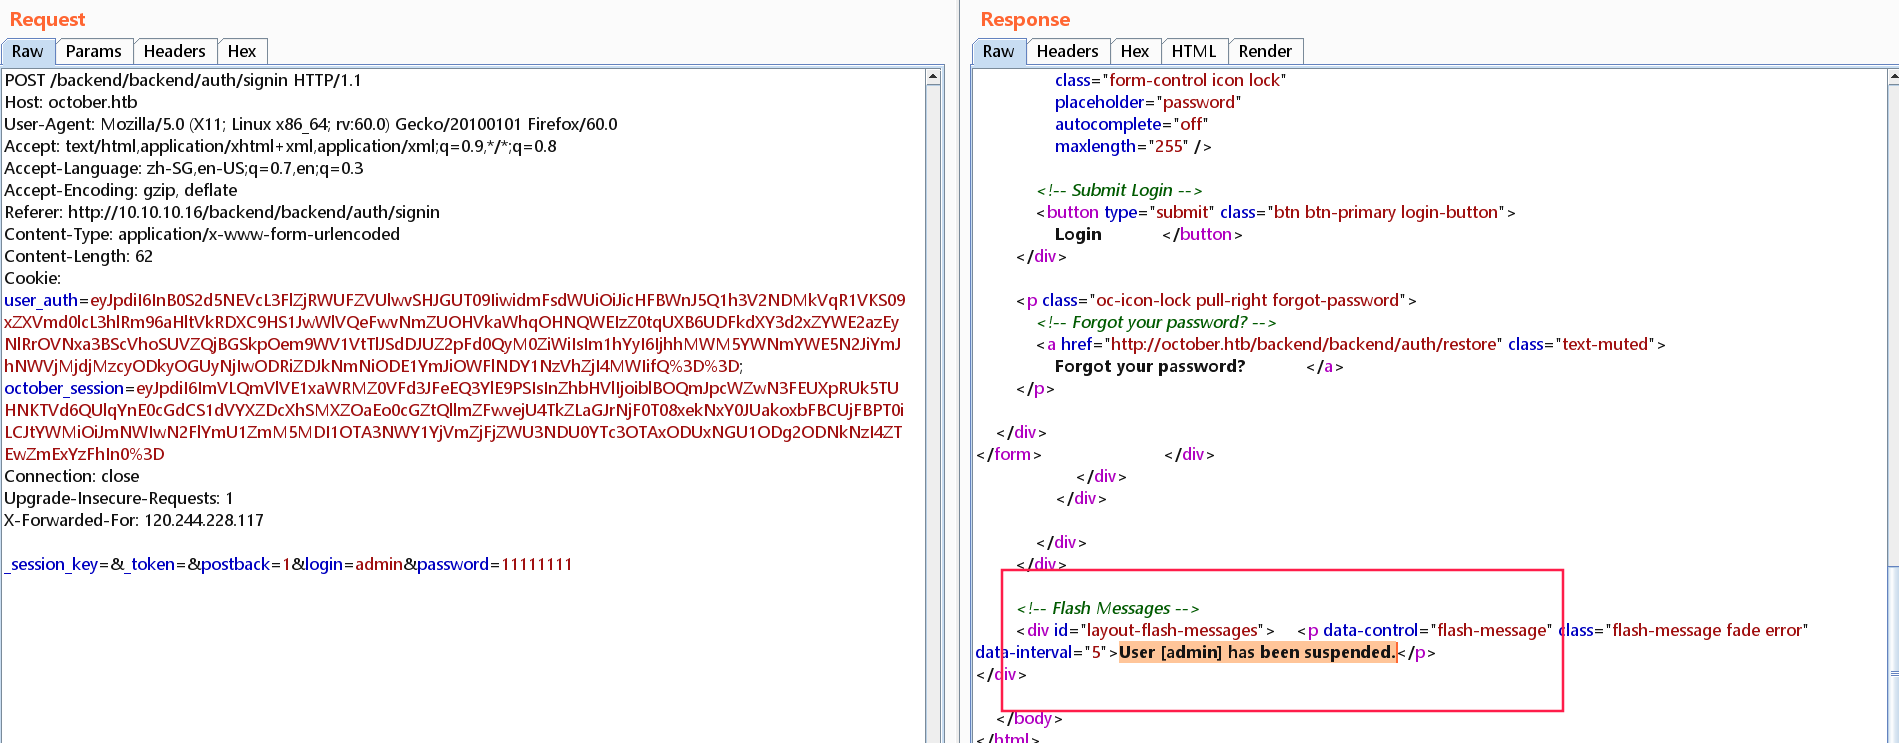Click the POST /backend/backend/auth/signin request line

pyautogui.click(x=183, y=80)
